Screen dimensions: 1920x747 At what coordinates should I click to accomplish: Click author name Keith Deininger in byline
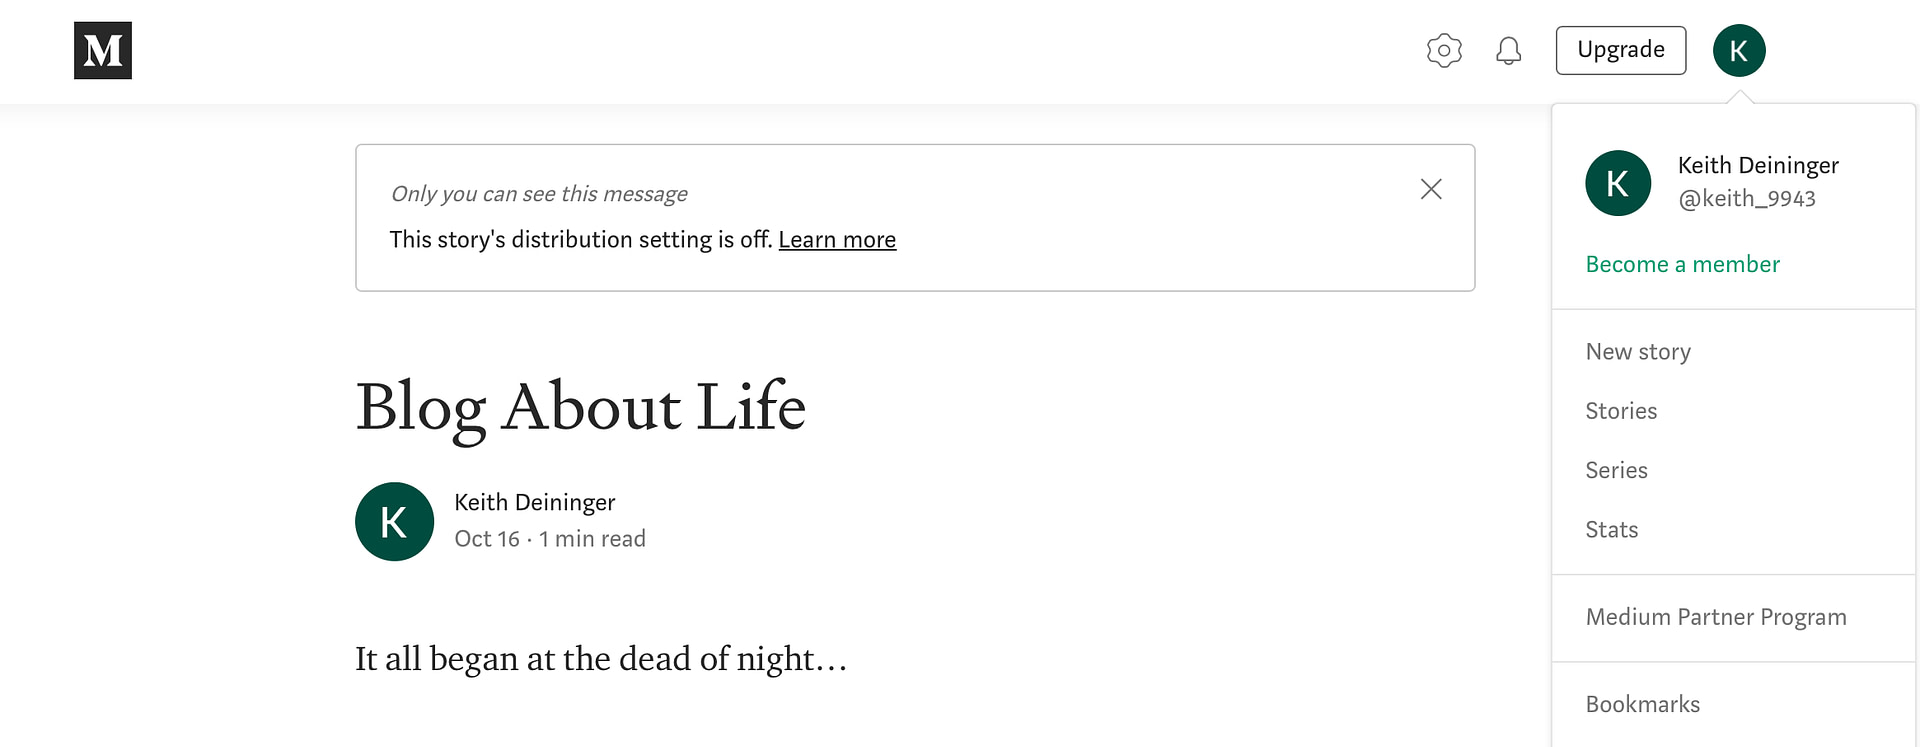pos(534,502)
